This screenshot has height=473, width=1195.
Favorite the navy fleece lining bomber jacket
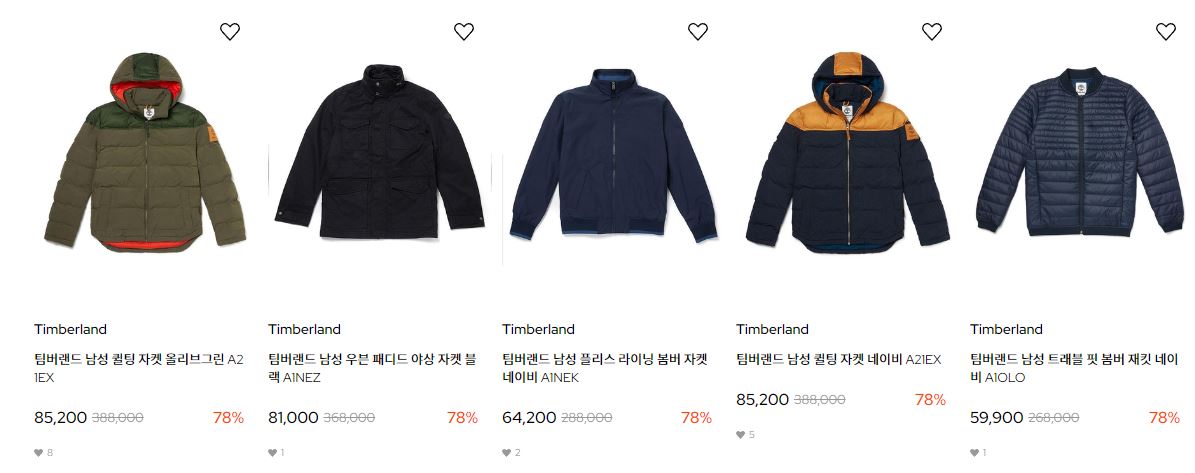click(x=697, y=31)
